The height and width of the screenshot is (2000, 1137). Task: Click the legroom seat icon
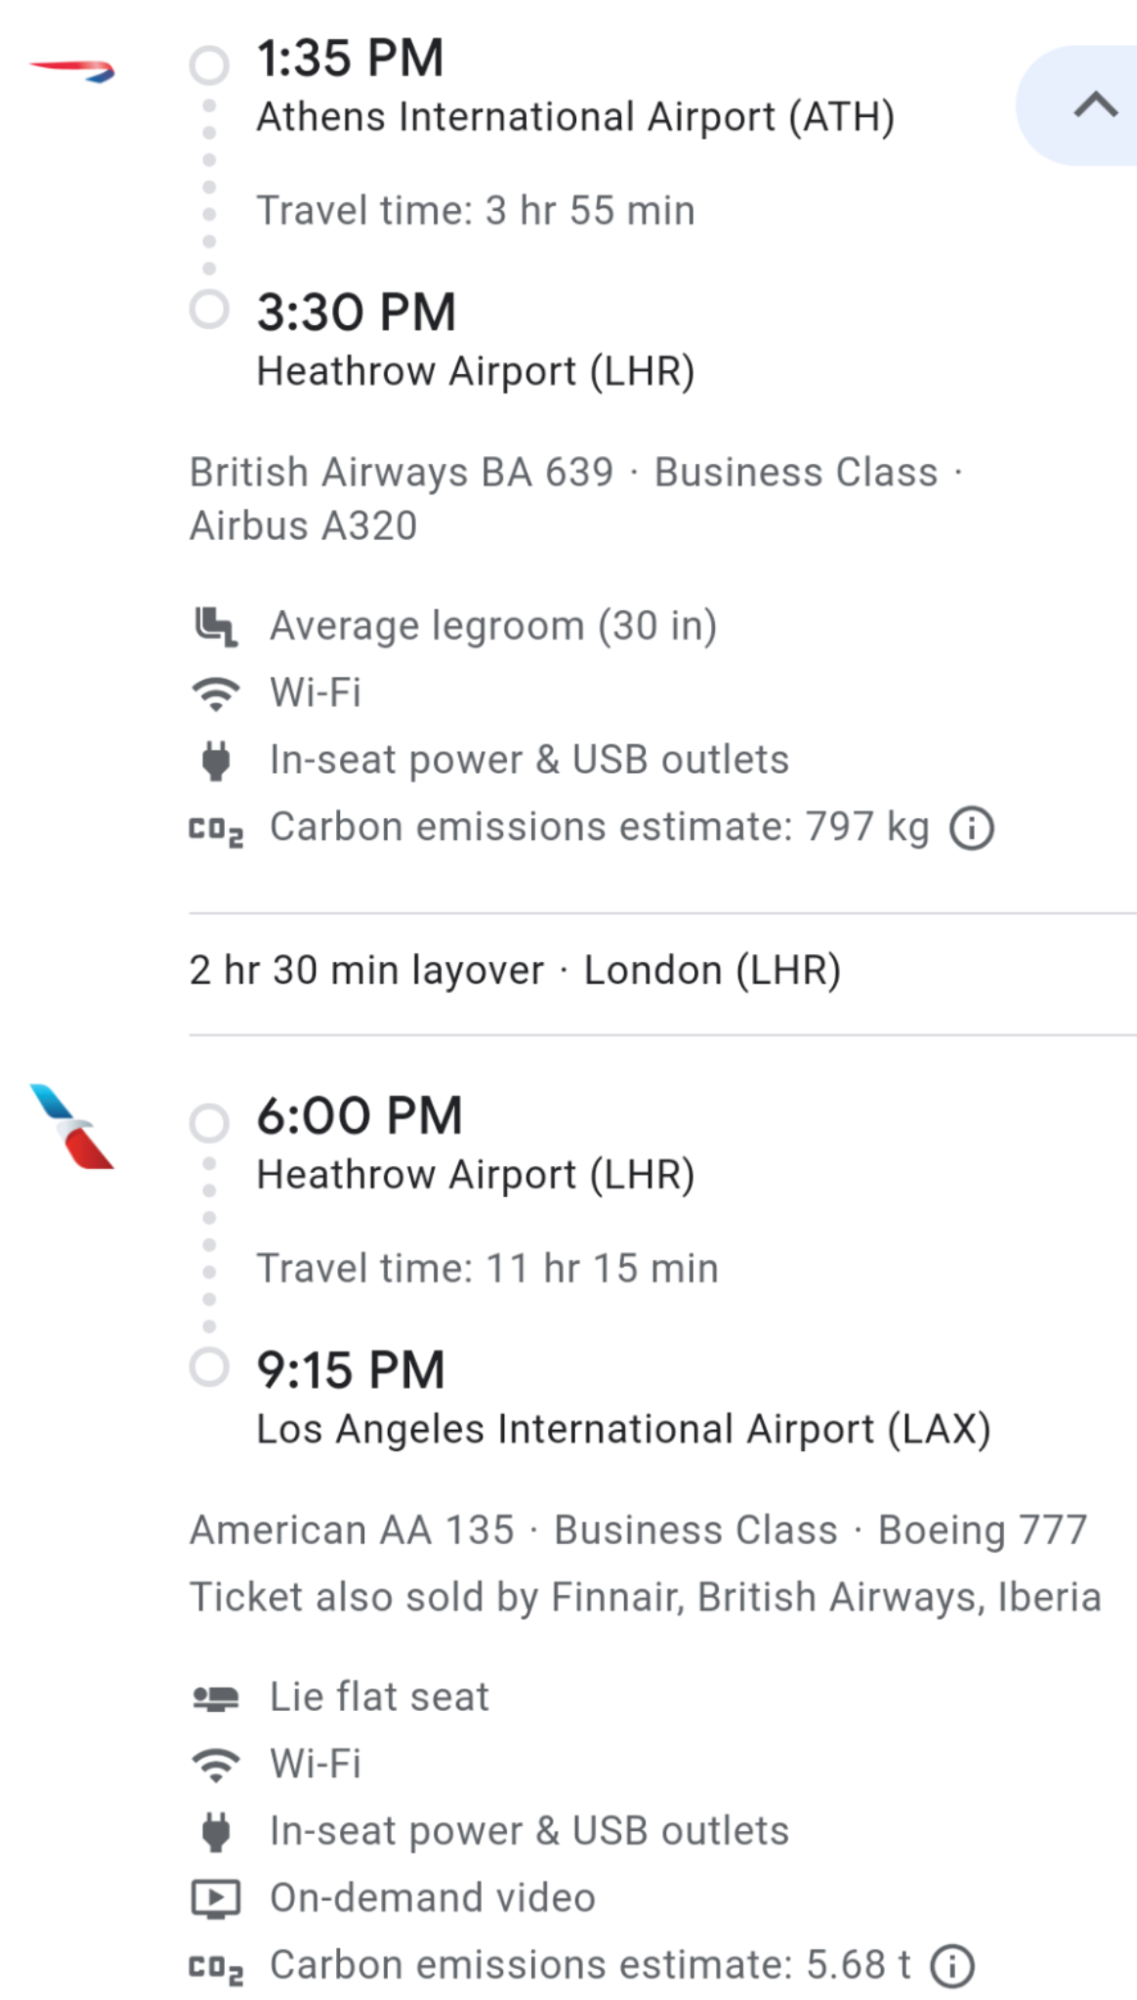pyautogui.click(x=215, y=627)
